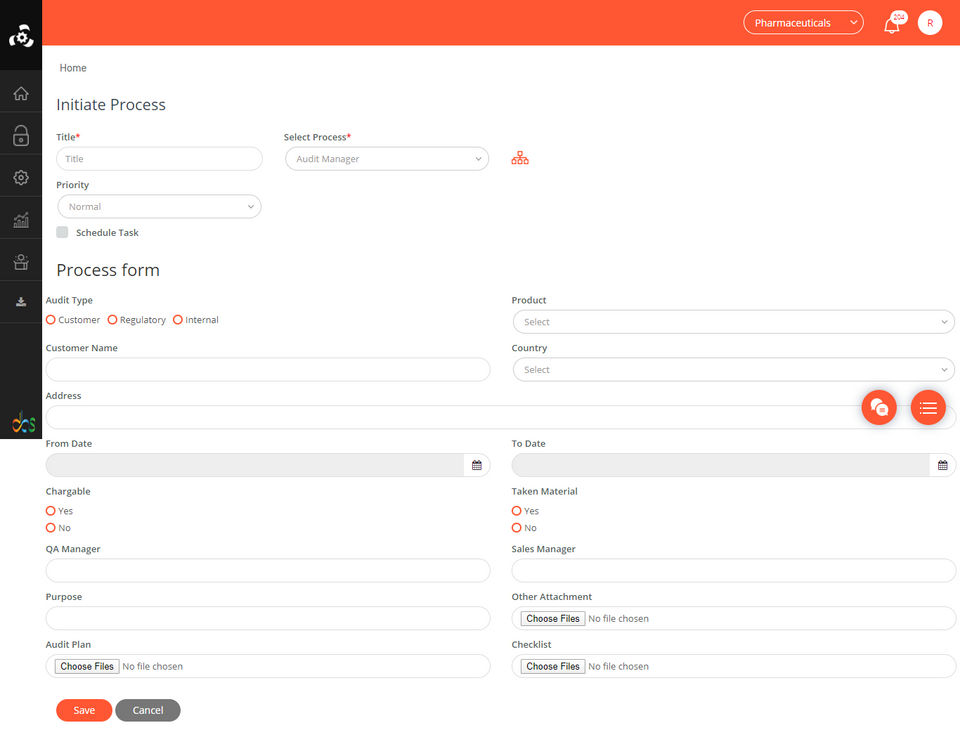The height and width of the screenshot is (746, 960).
Task: Focus the Customer Name field
Action: coord(268,369)
